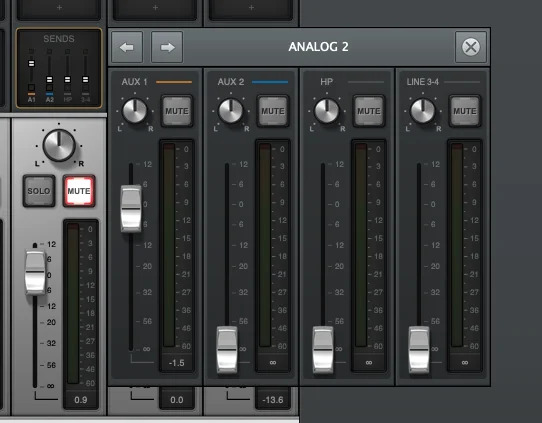Click the HP pan knob
The height and width of the screenshot is (423, 542).
point(327,111)
